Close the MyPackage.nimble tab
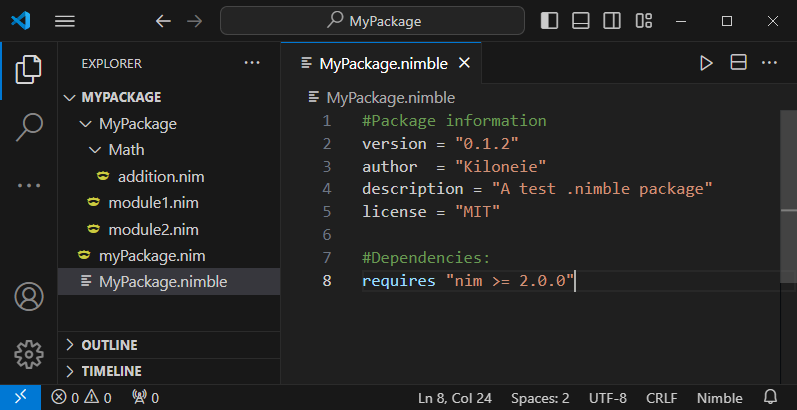 coord(464,63)
